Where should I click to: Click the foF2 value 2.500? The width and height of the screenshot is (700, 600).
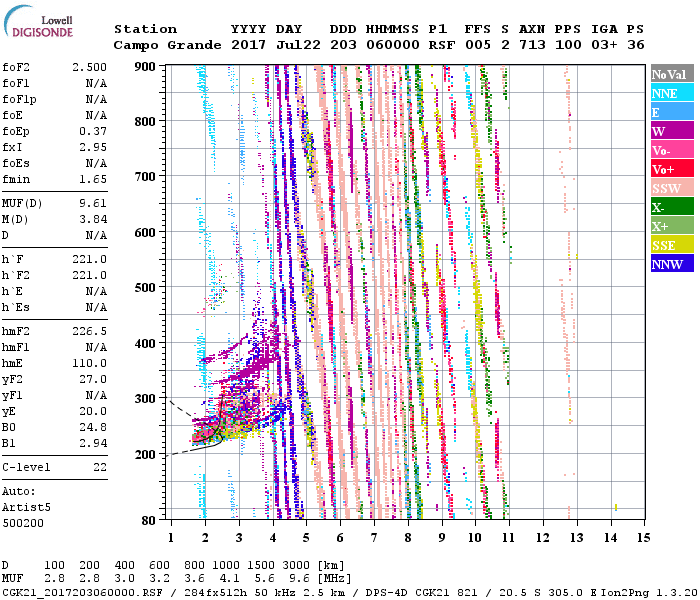click(x=88, y=65)
